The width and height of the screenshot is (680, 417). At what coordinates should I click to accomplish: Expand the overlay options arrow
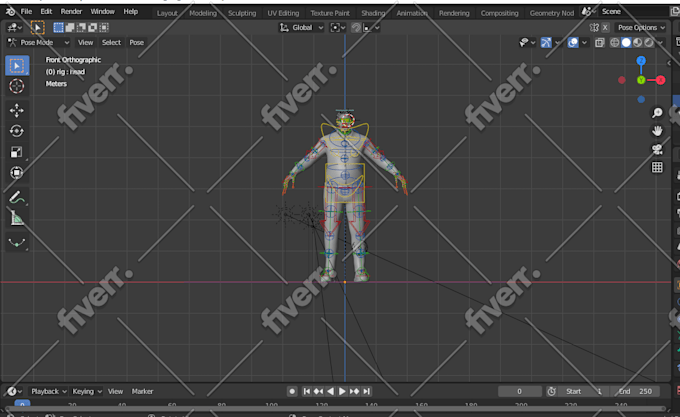click(x=584, y=42)
